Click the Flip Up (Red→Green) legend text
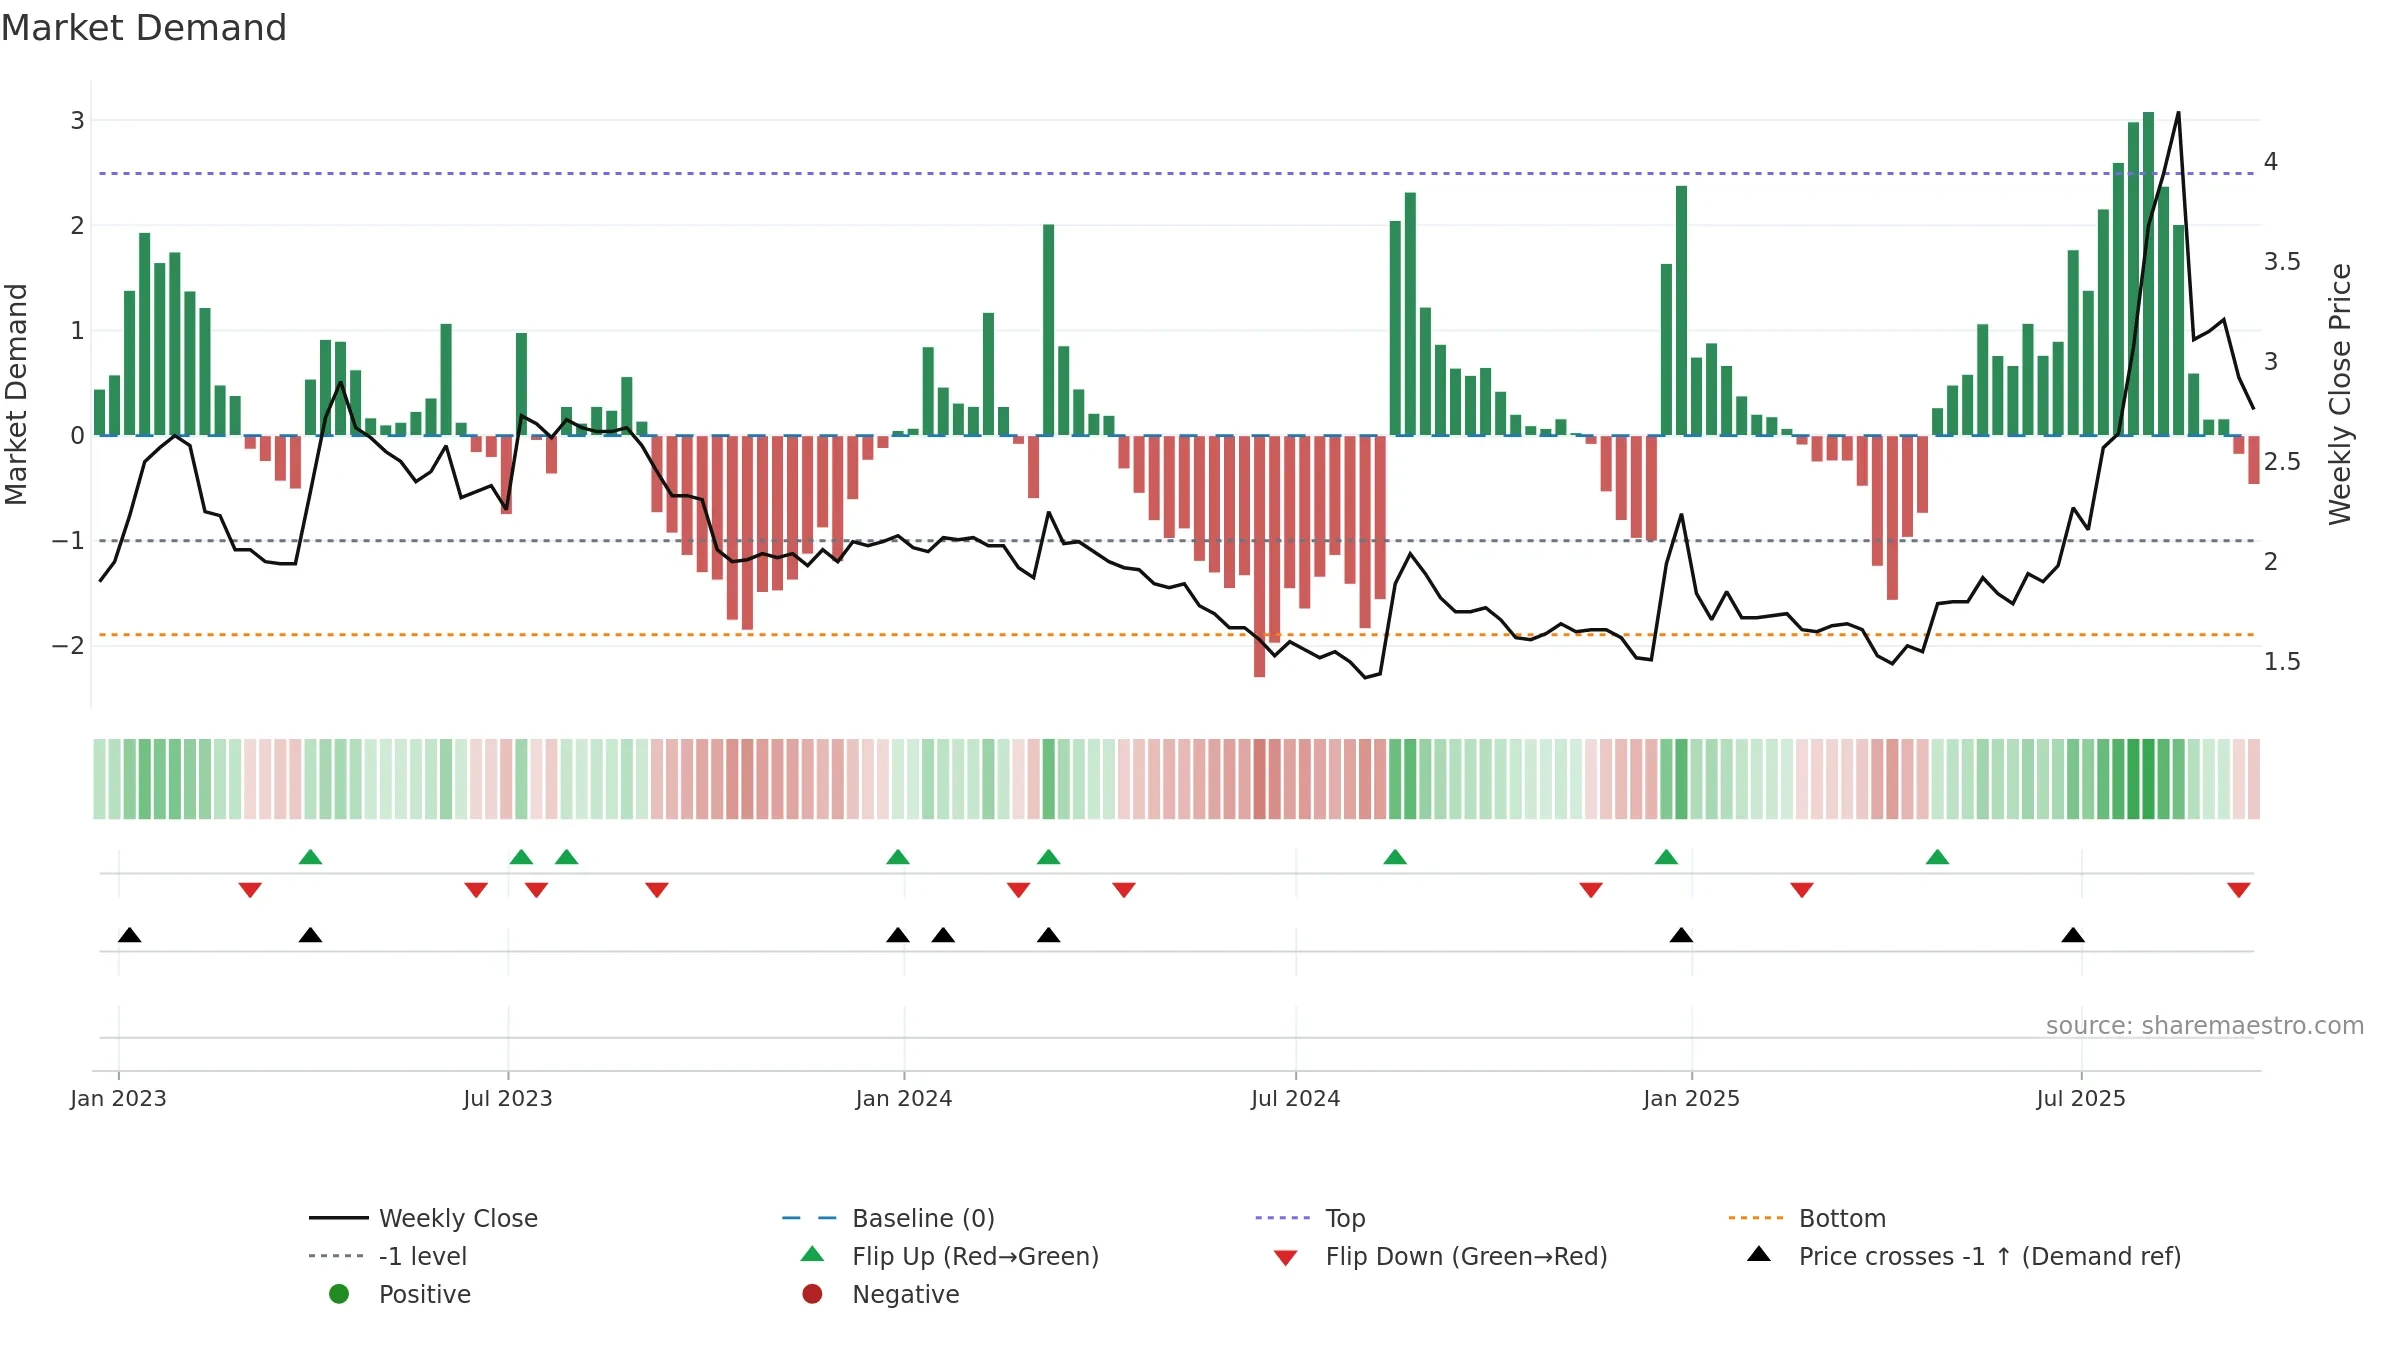 point(975,1256)
